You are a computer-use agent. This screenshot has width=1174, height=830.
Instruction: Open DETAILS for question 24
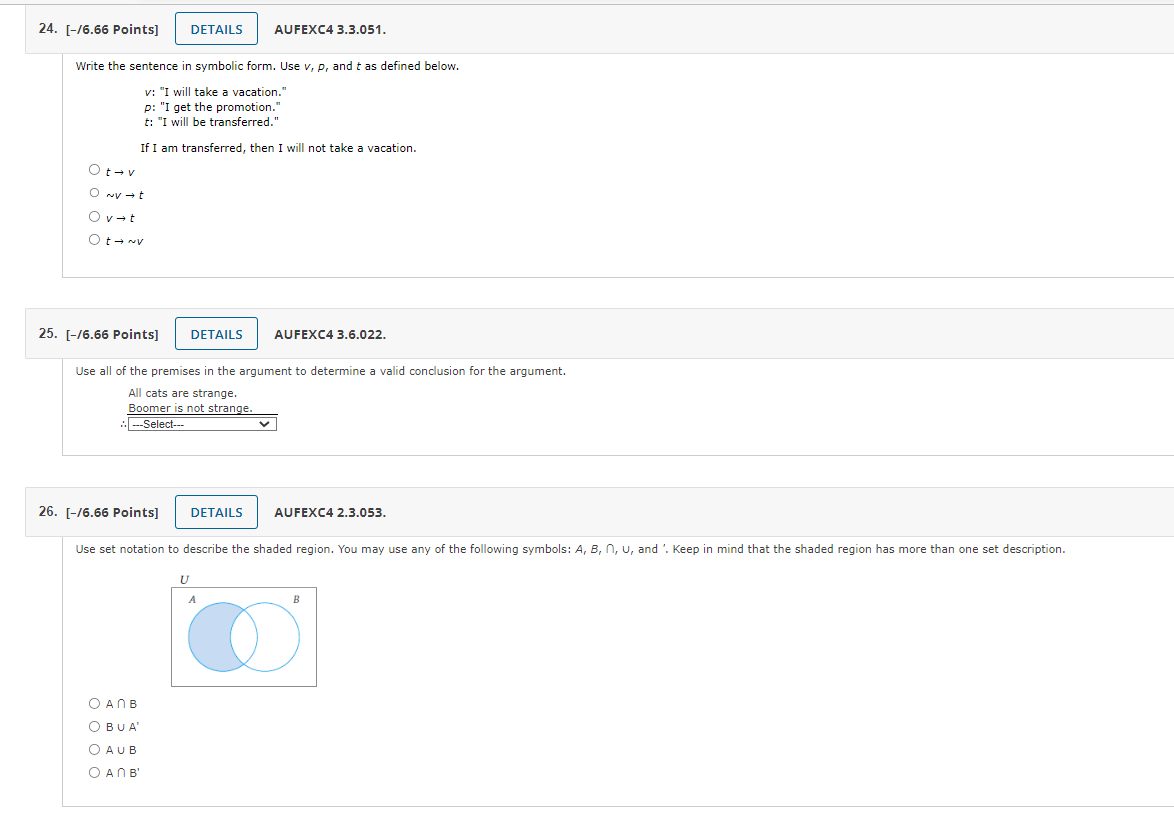click(216, 28)
